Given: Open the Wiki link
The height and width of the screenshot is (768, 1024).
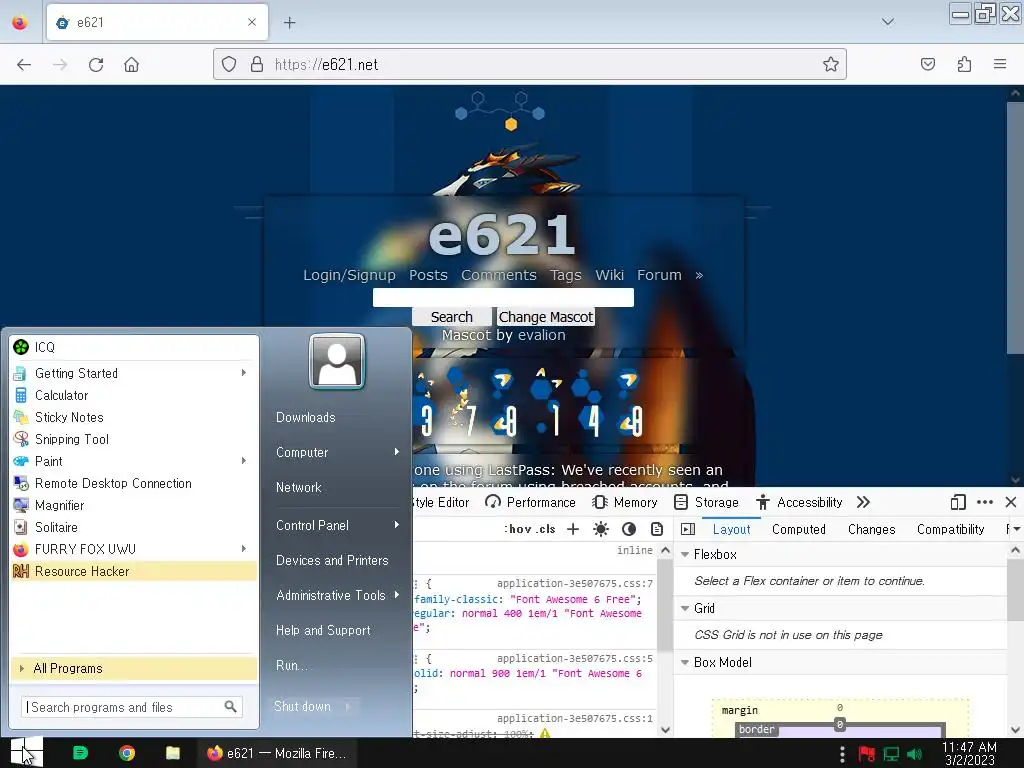Looking at the screenshot, I should (x=609, y=275).
